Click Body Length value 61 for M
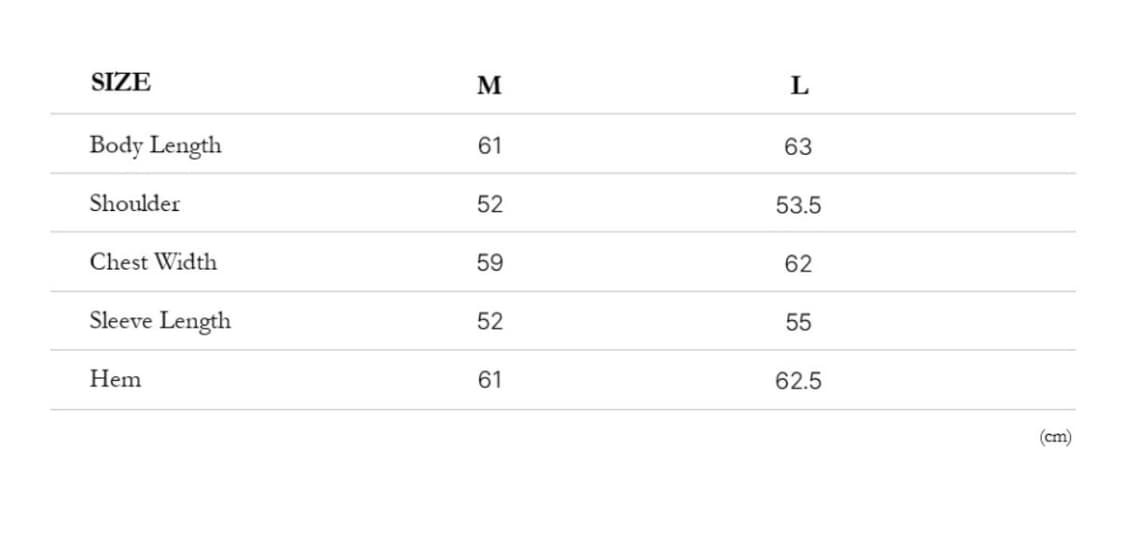The height and width of the screenshot is (557, 1125). point(489,146)
